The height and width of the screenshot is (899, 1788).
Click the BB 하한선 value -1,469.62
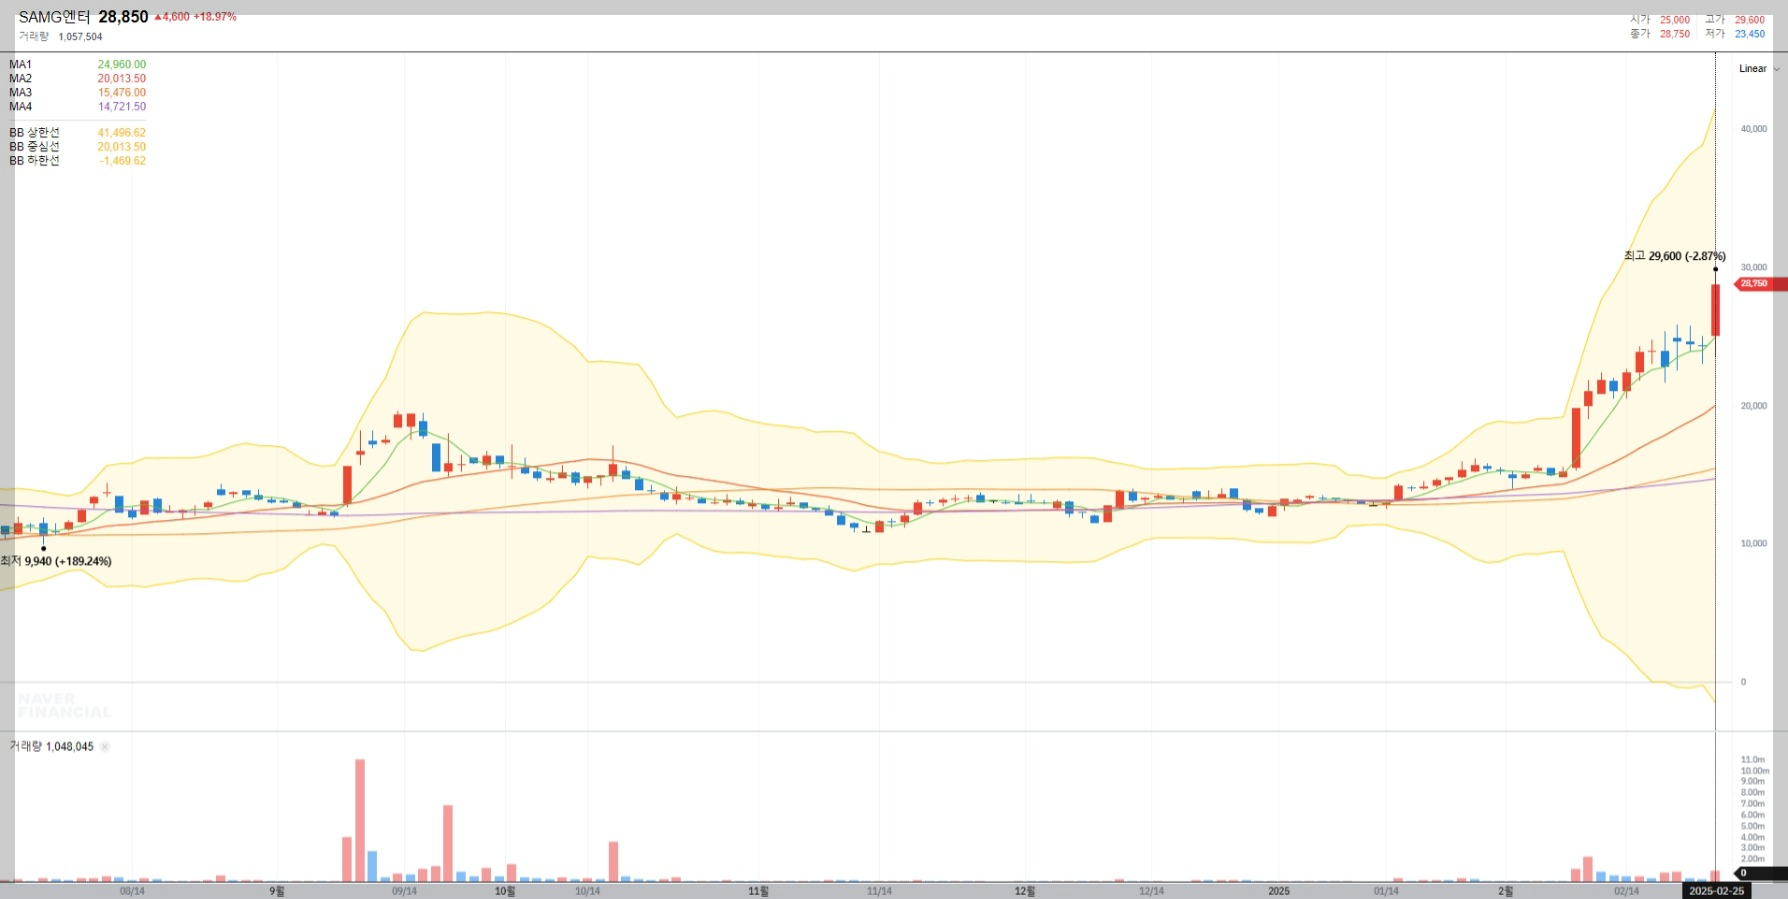123,161
